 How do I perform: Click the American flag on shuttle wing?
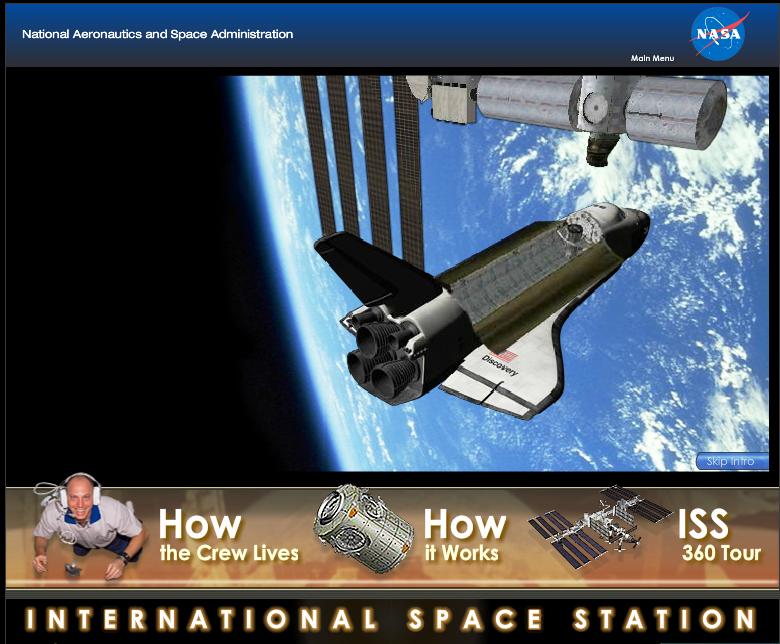[508, 355]
